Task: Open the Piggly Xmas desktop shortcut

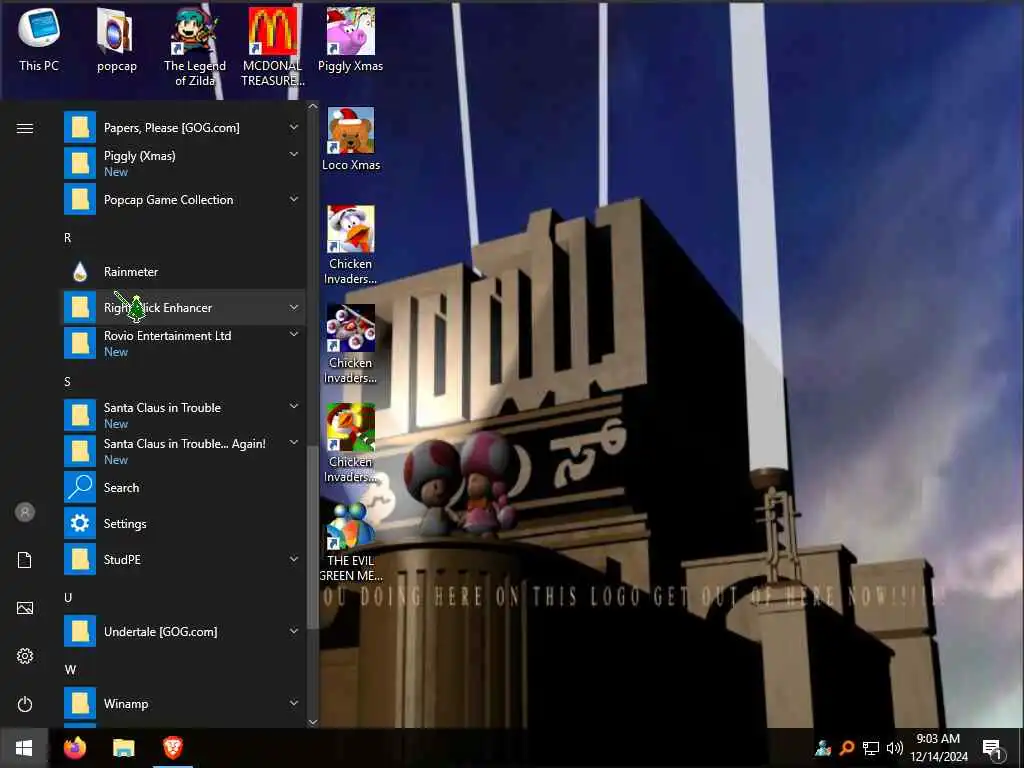Action: (x=351, y=39)
